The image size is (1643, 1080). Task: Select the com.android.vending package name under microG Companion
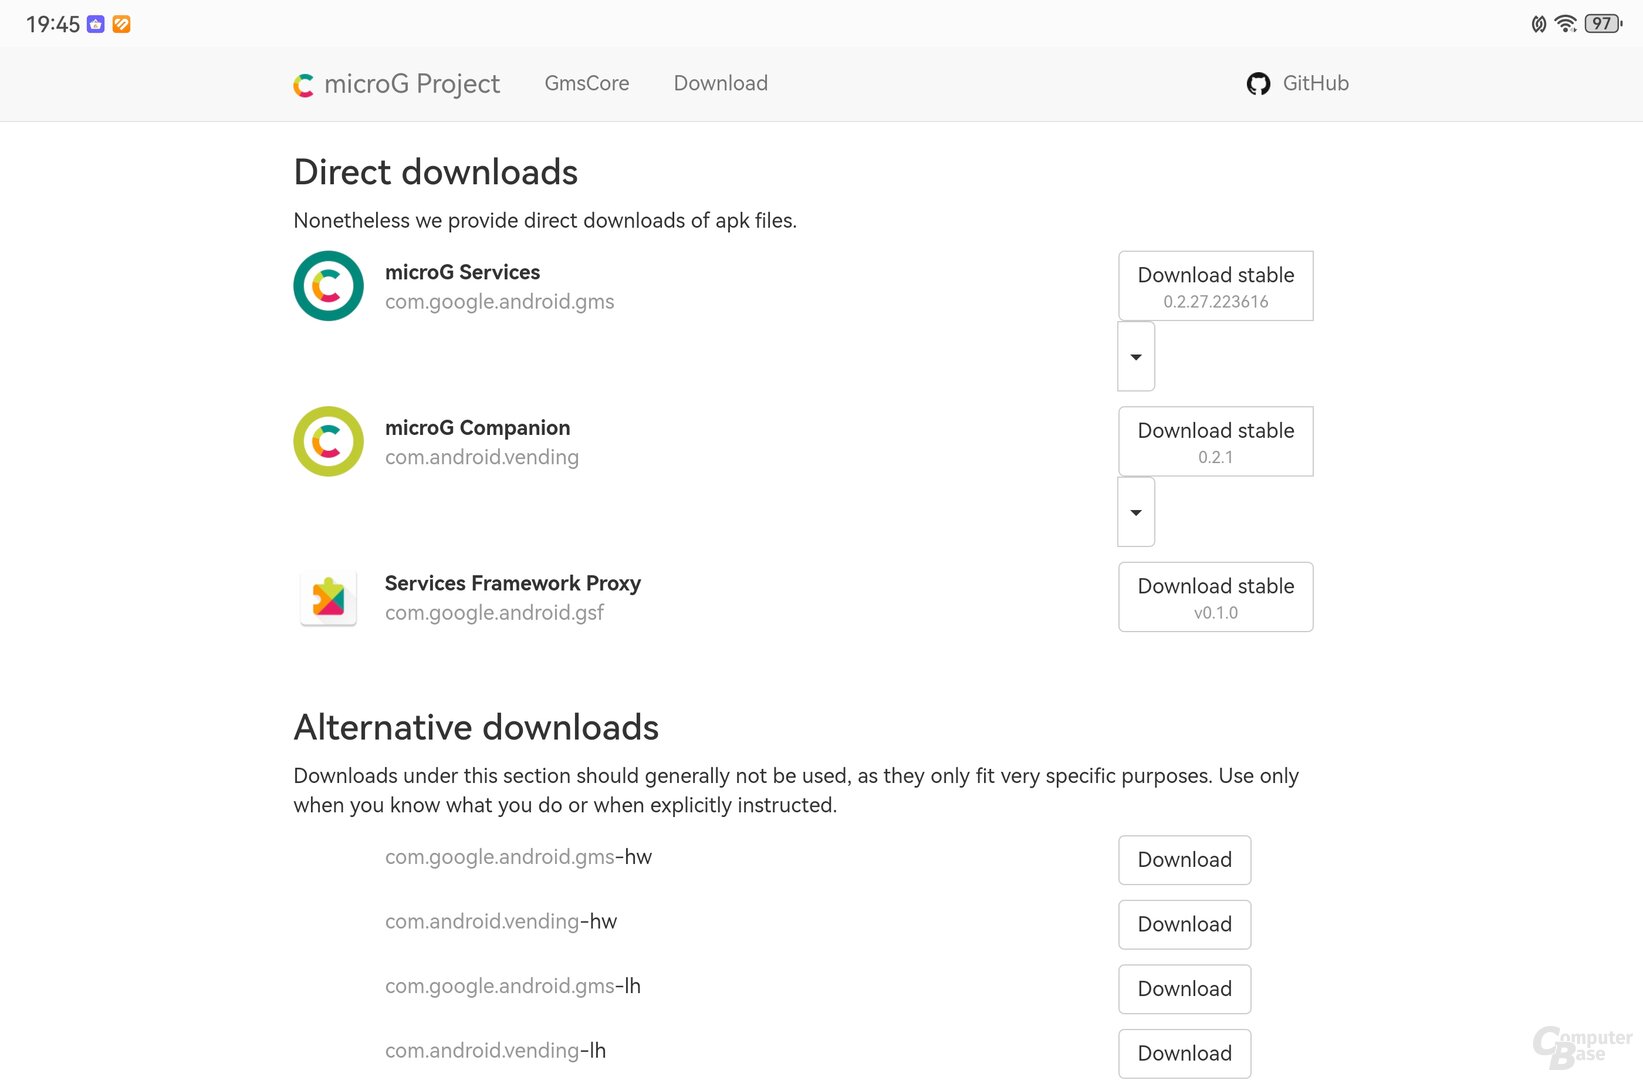pos(482,457)
